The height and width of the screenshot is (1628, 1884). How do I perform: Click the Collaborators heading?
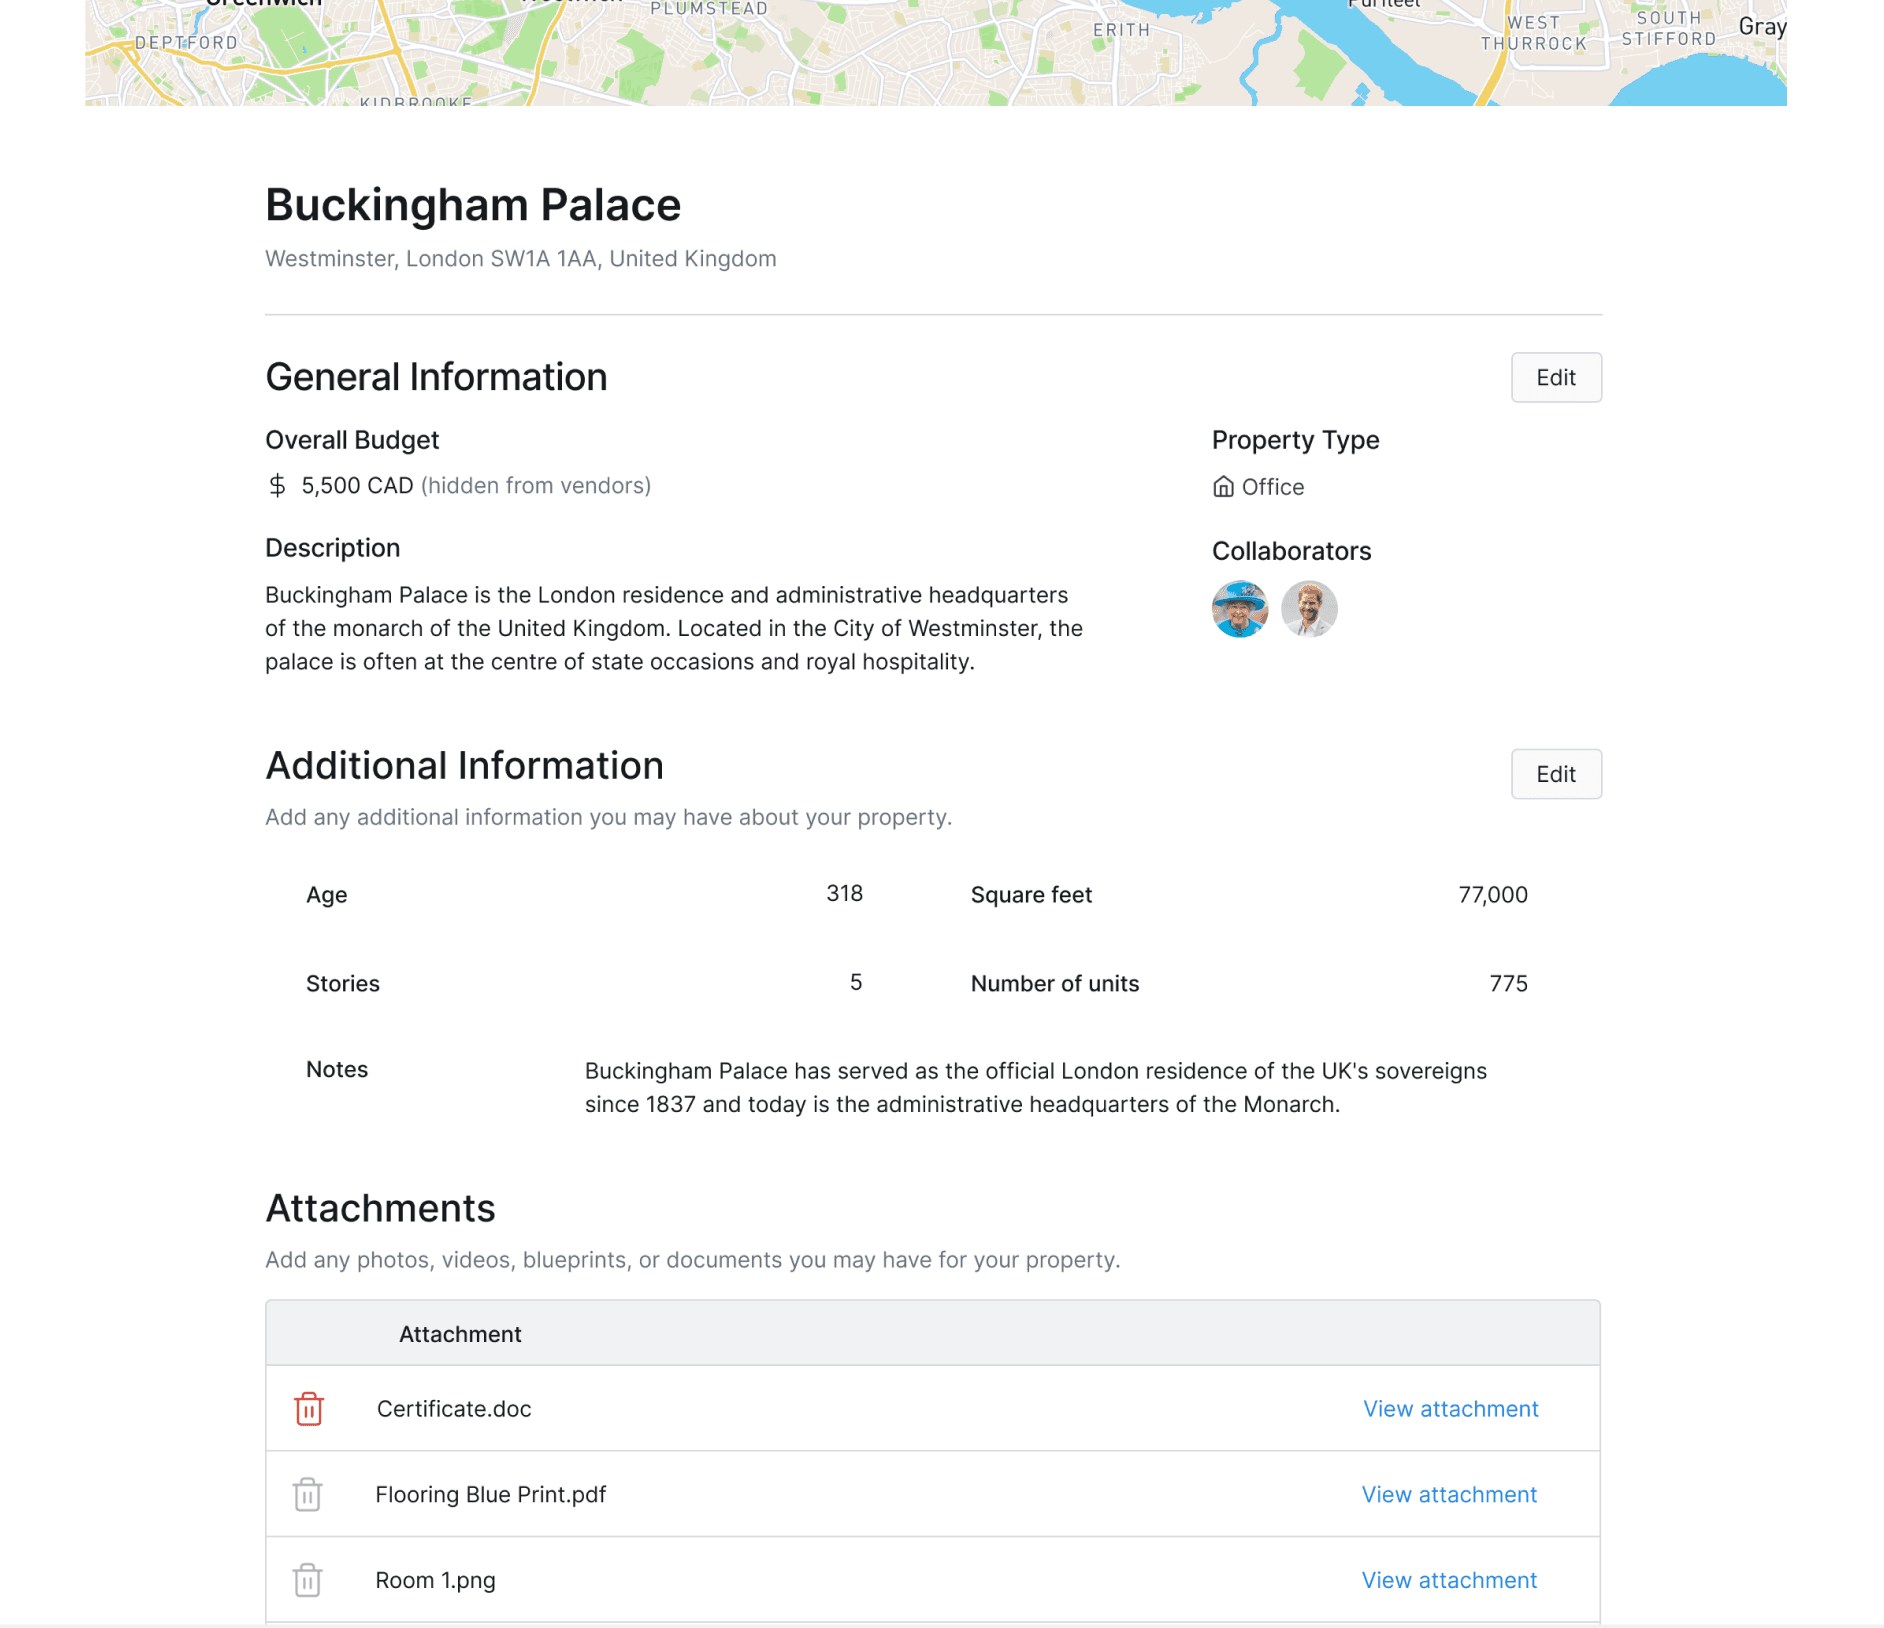tap(1291, 551)
